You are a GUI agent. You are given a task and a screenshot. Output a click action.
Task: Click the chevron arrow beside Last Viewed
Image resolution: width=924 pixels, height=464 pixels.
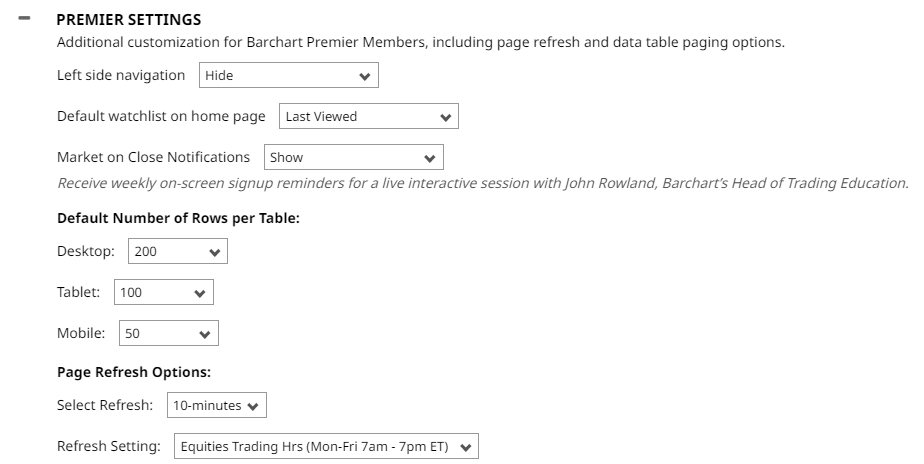(x=445, y=117)
